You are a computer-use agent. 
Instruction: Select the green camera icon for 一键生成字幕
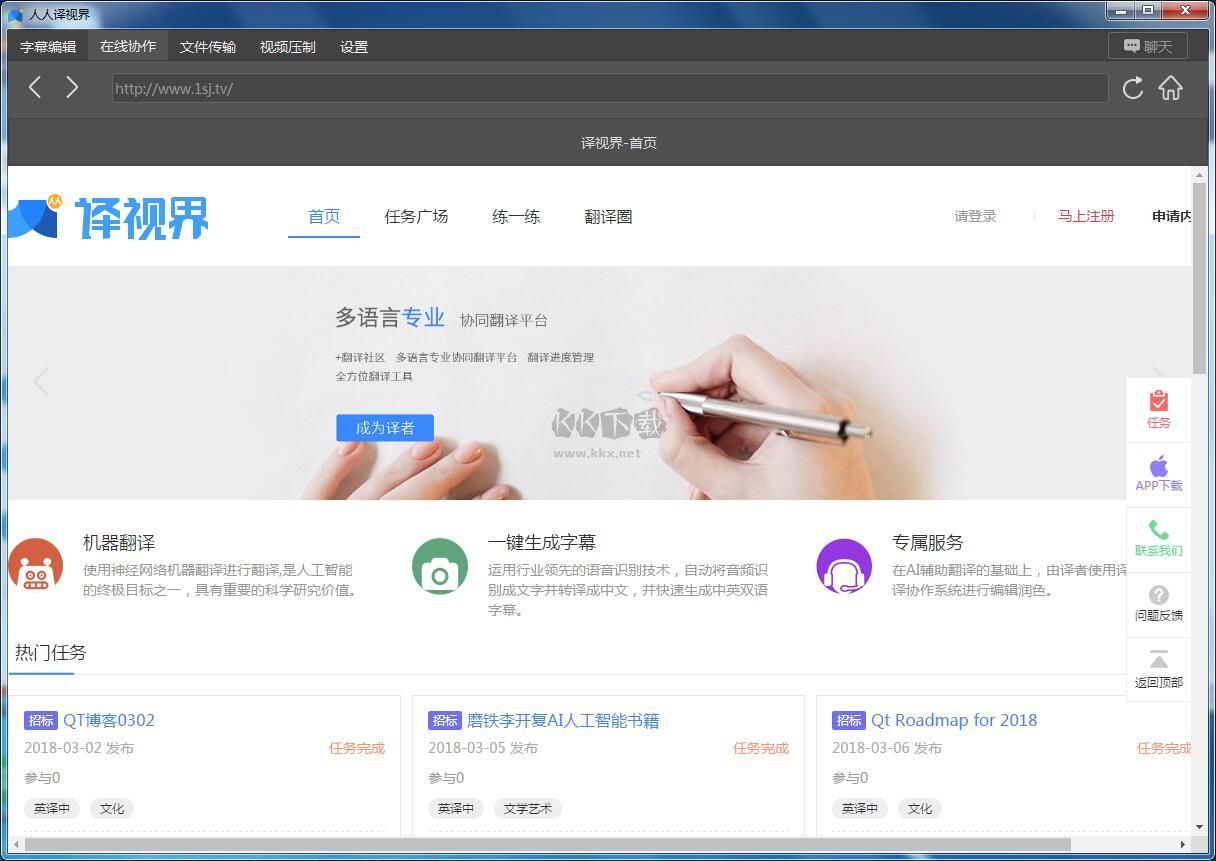pyautogui.click(x=440, y=566)
